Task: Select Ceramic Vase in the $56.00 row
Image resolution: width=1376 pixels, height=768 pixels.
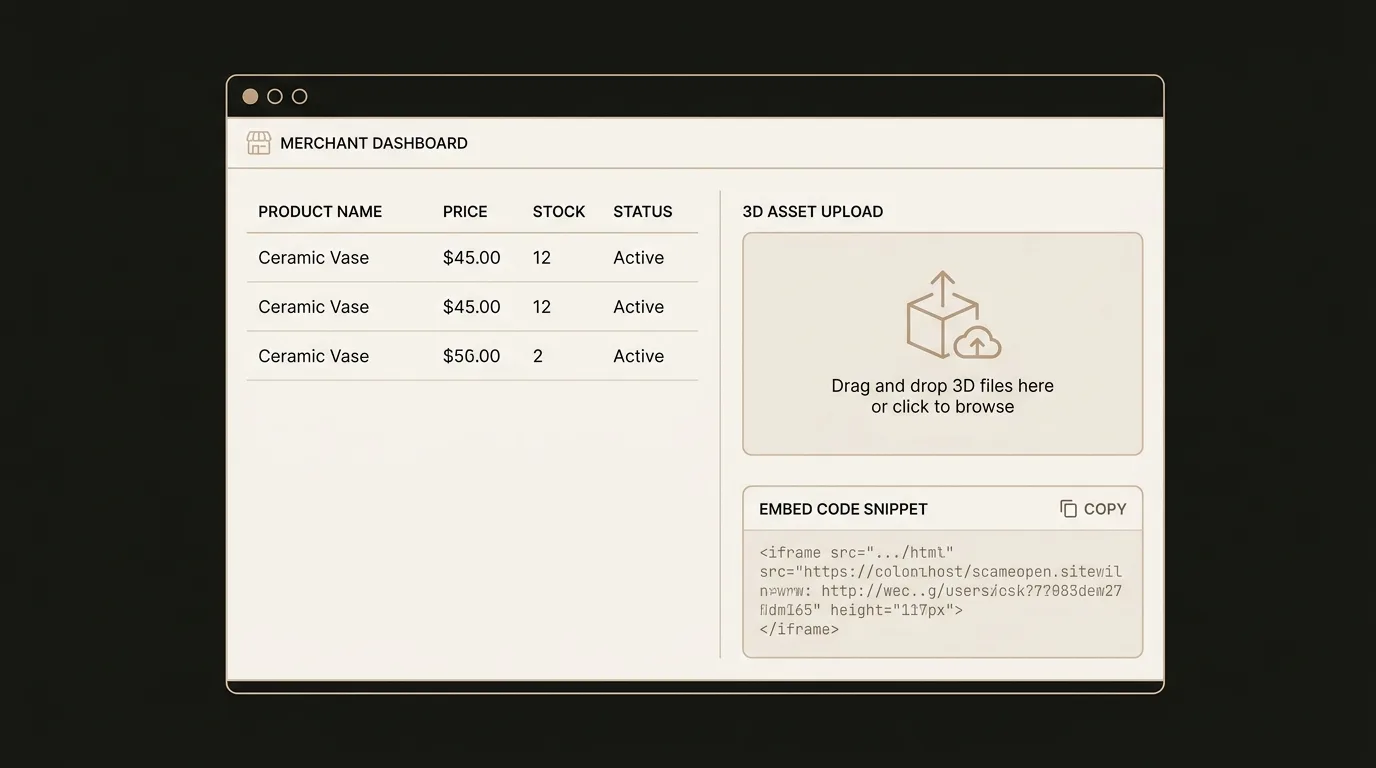Action: point(314,356)
